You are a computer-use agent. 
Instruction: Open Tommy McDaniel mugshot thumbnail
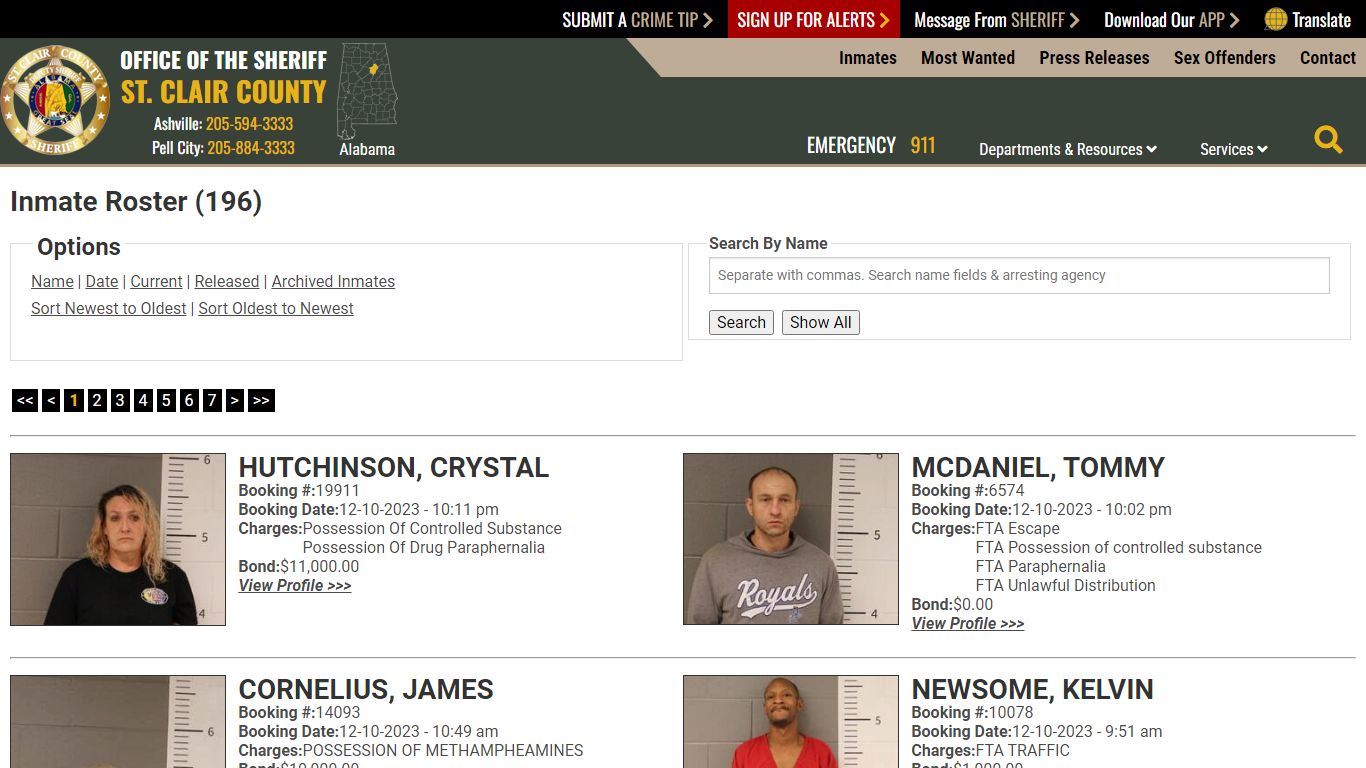[791, 539]
